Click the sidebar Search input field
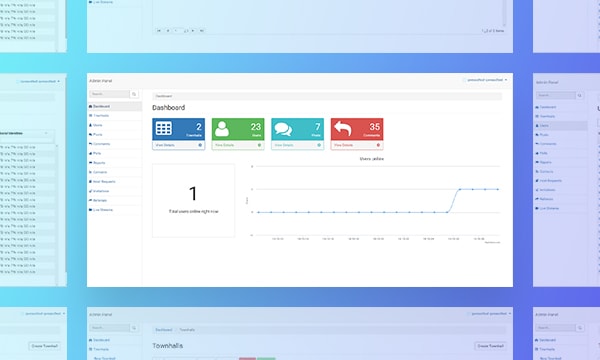The height and width of the screenshot is (360, 600). pyautogui.click(x=110, y=94)
